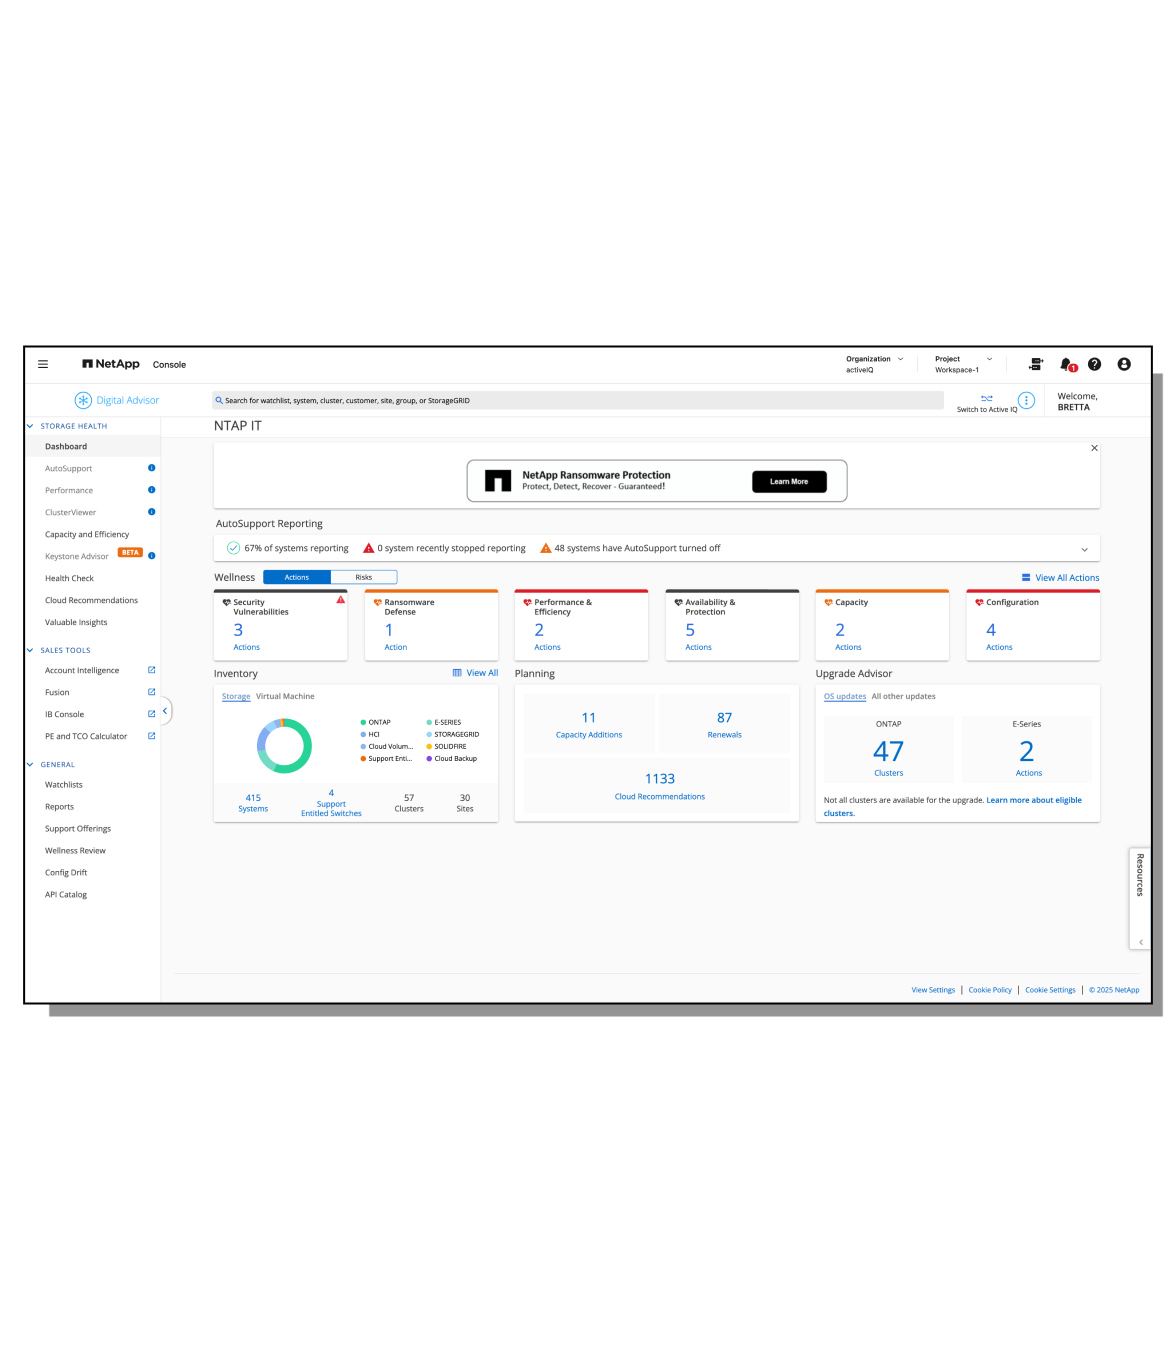The image size is (1176, 1350).
Task: Click the Switch to Active IQ icon
Action: [986, 399]
